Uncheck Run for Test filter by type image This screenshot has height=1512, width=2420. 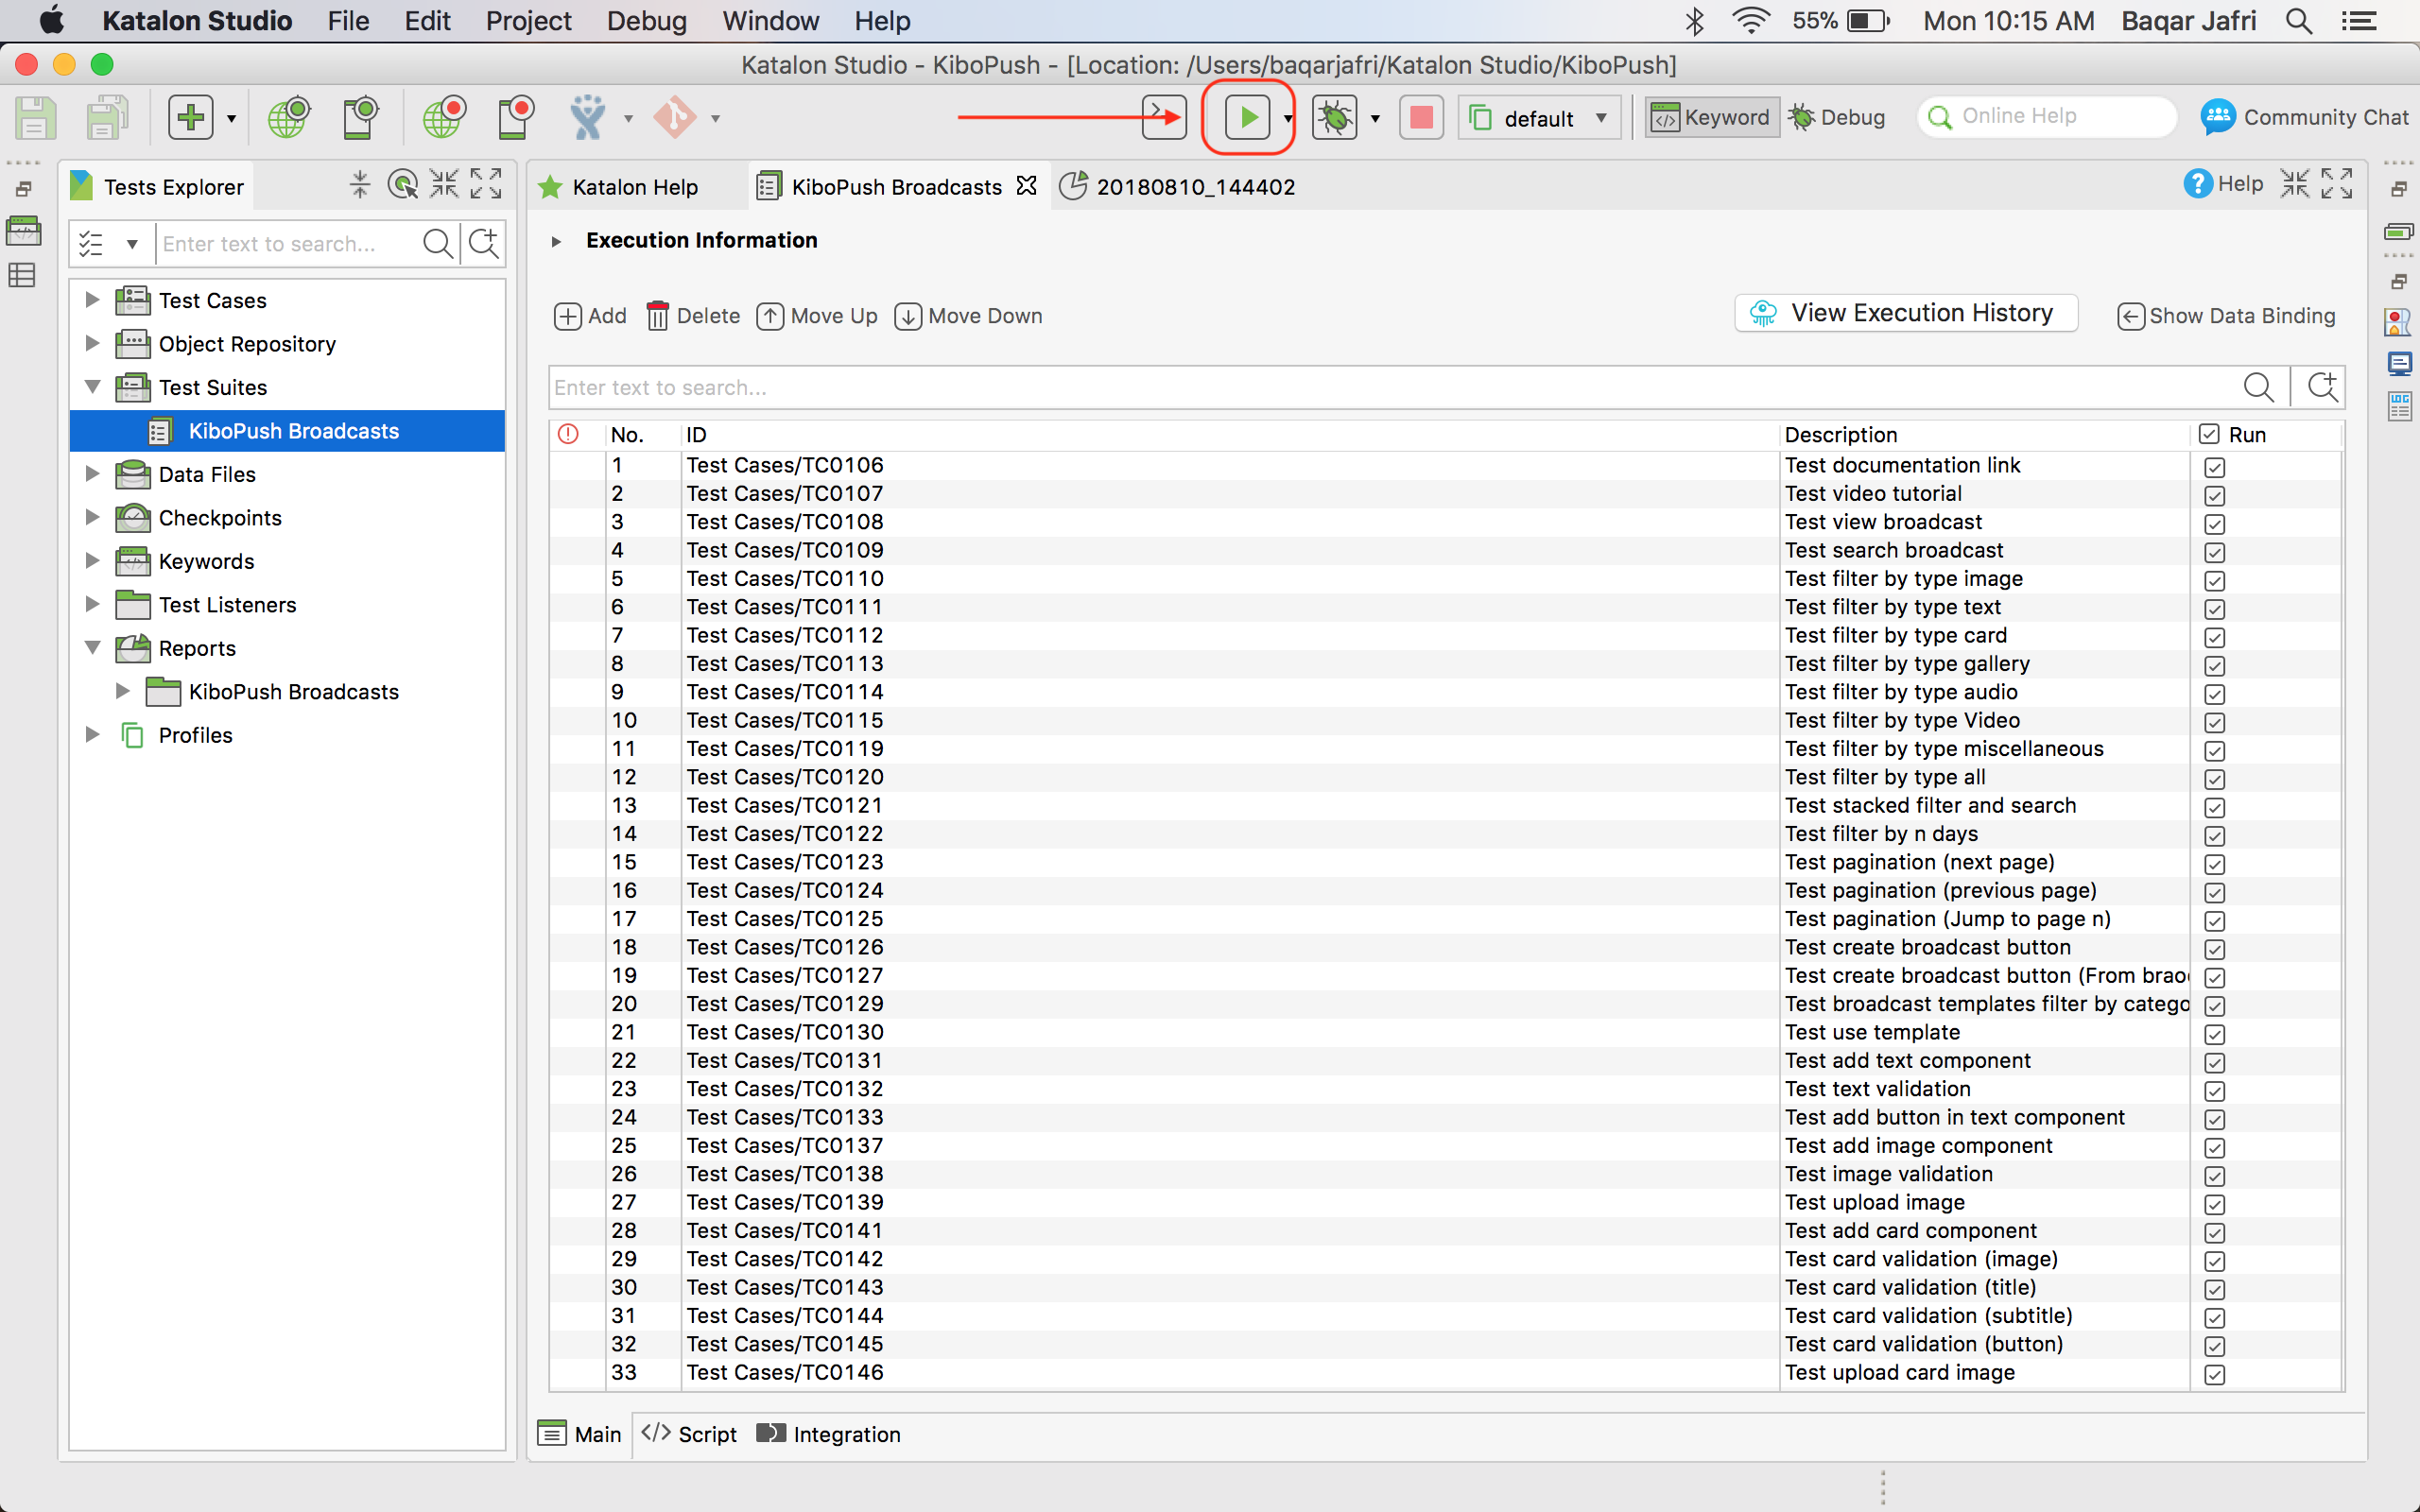pos(2215,580)
